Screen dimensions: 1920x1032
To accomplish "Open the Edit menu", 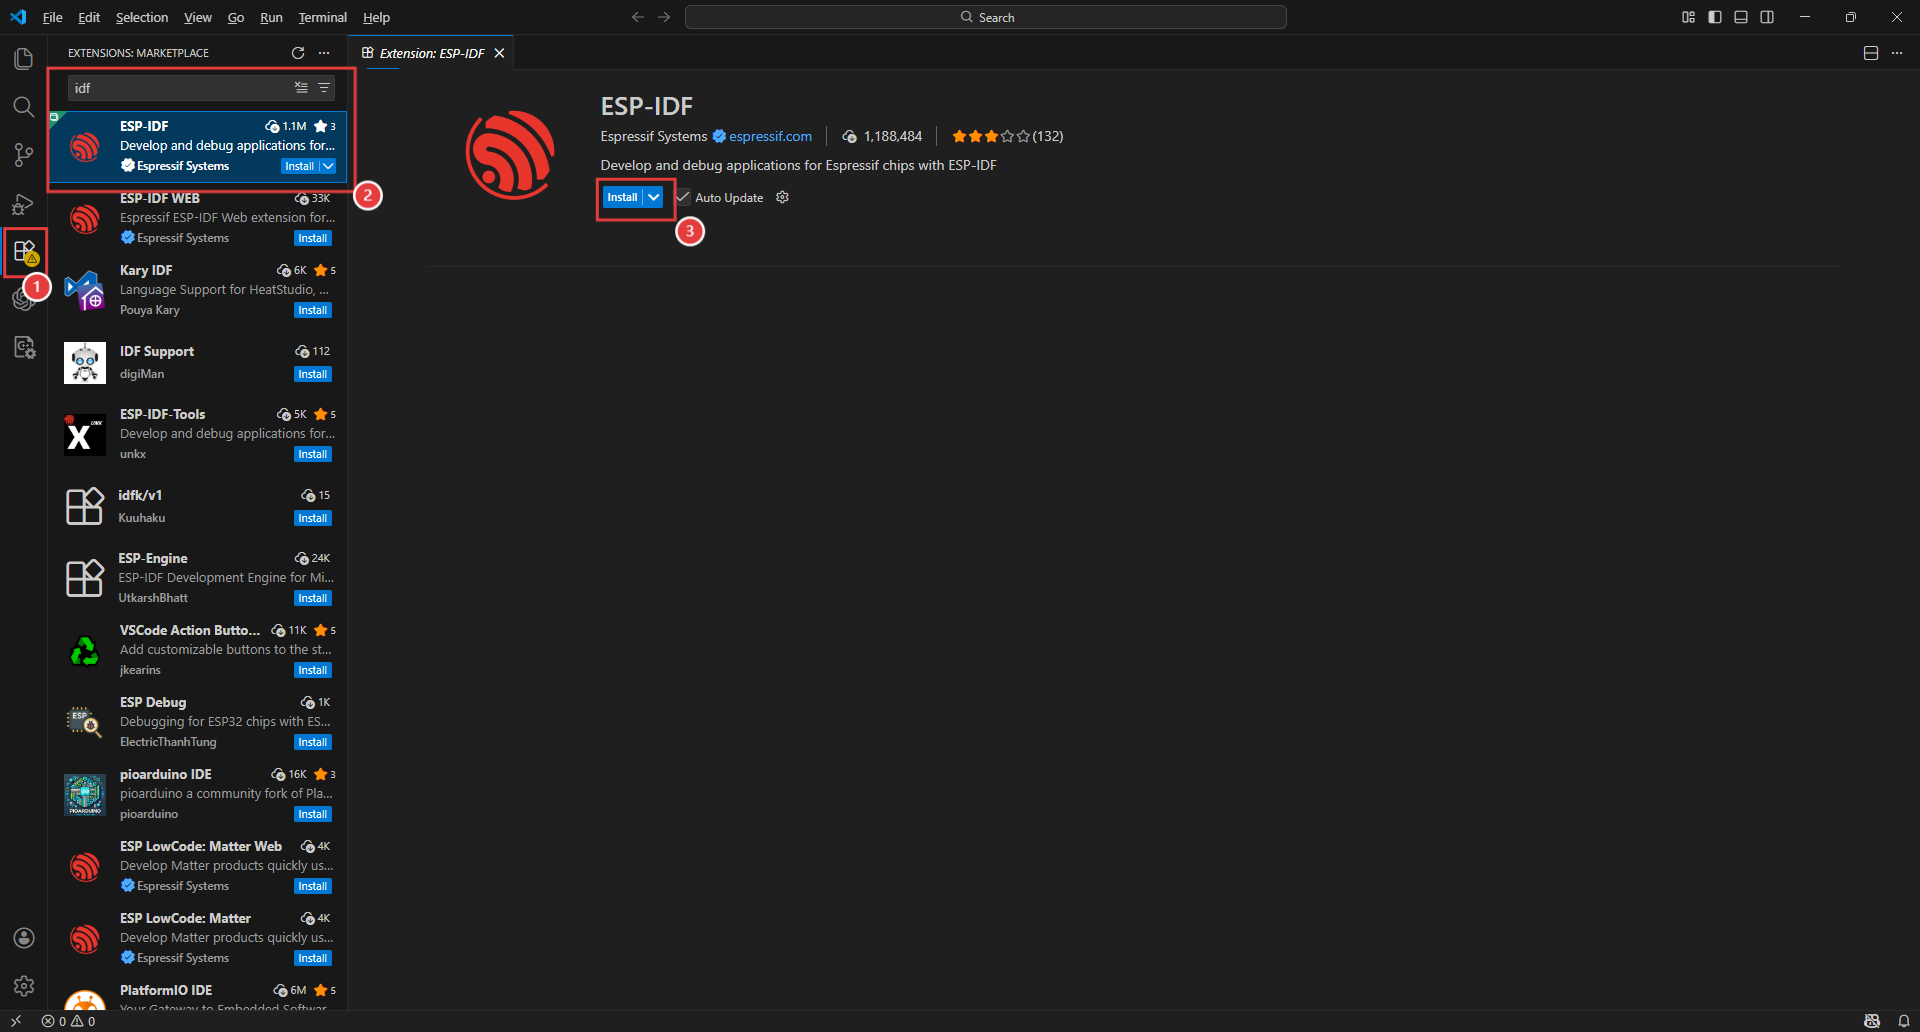I will (x=89, y=17).
